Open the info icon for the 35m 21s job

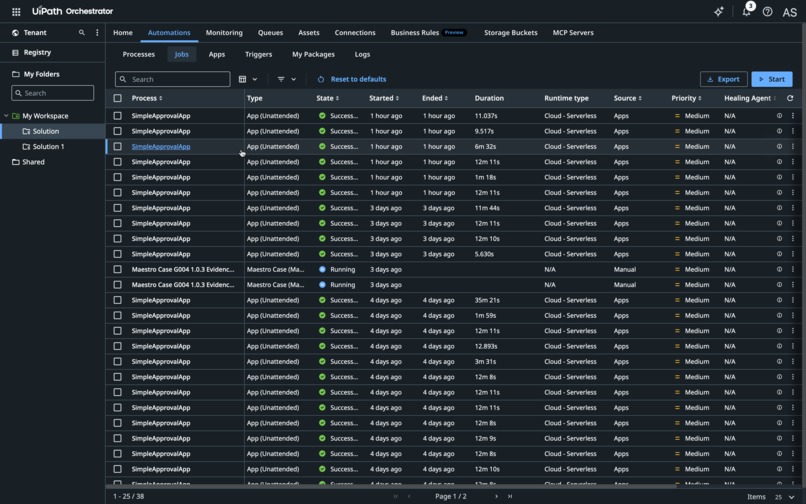pyautogui.click(x=779, y=300)
